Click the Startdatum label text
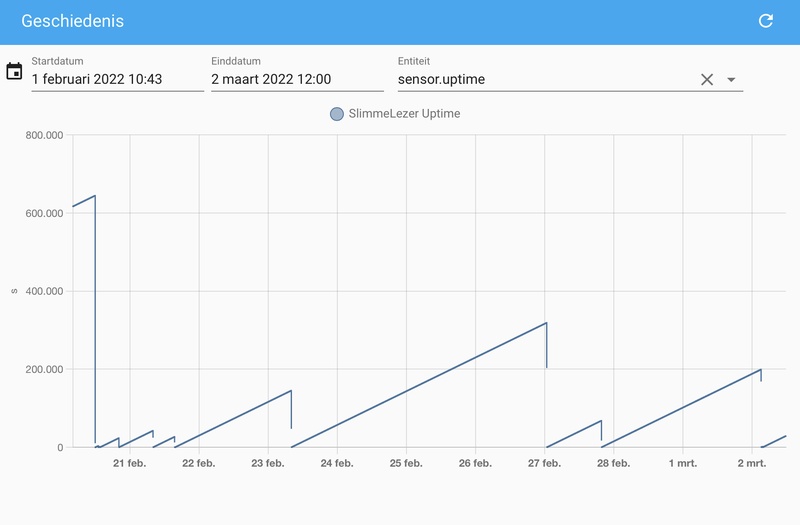Viewport: 800px width, 525px height. (57, 61)
